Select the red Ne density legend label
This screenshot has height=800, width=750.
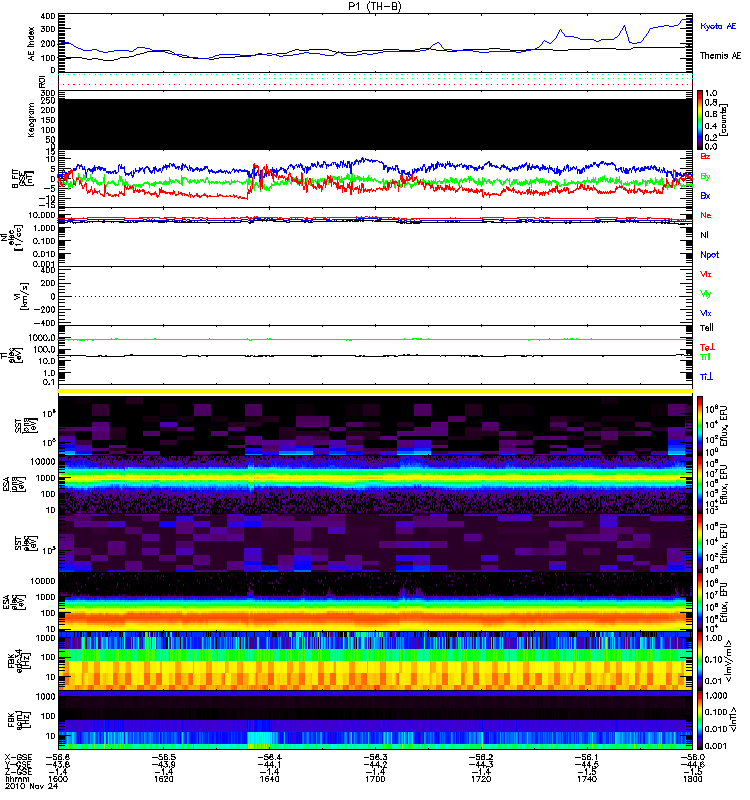[x=705, y=215]
